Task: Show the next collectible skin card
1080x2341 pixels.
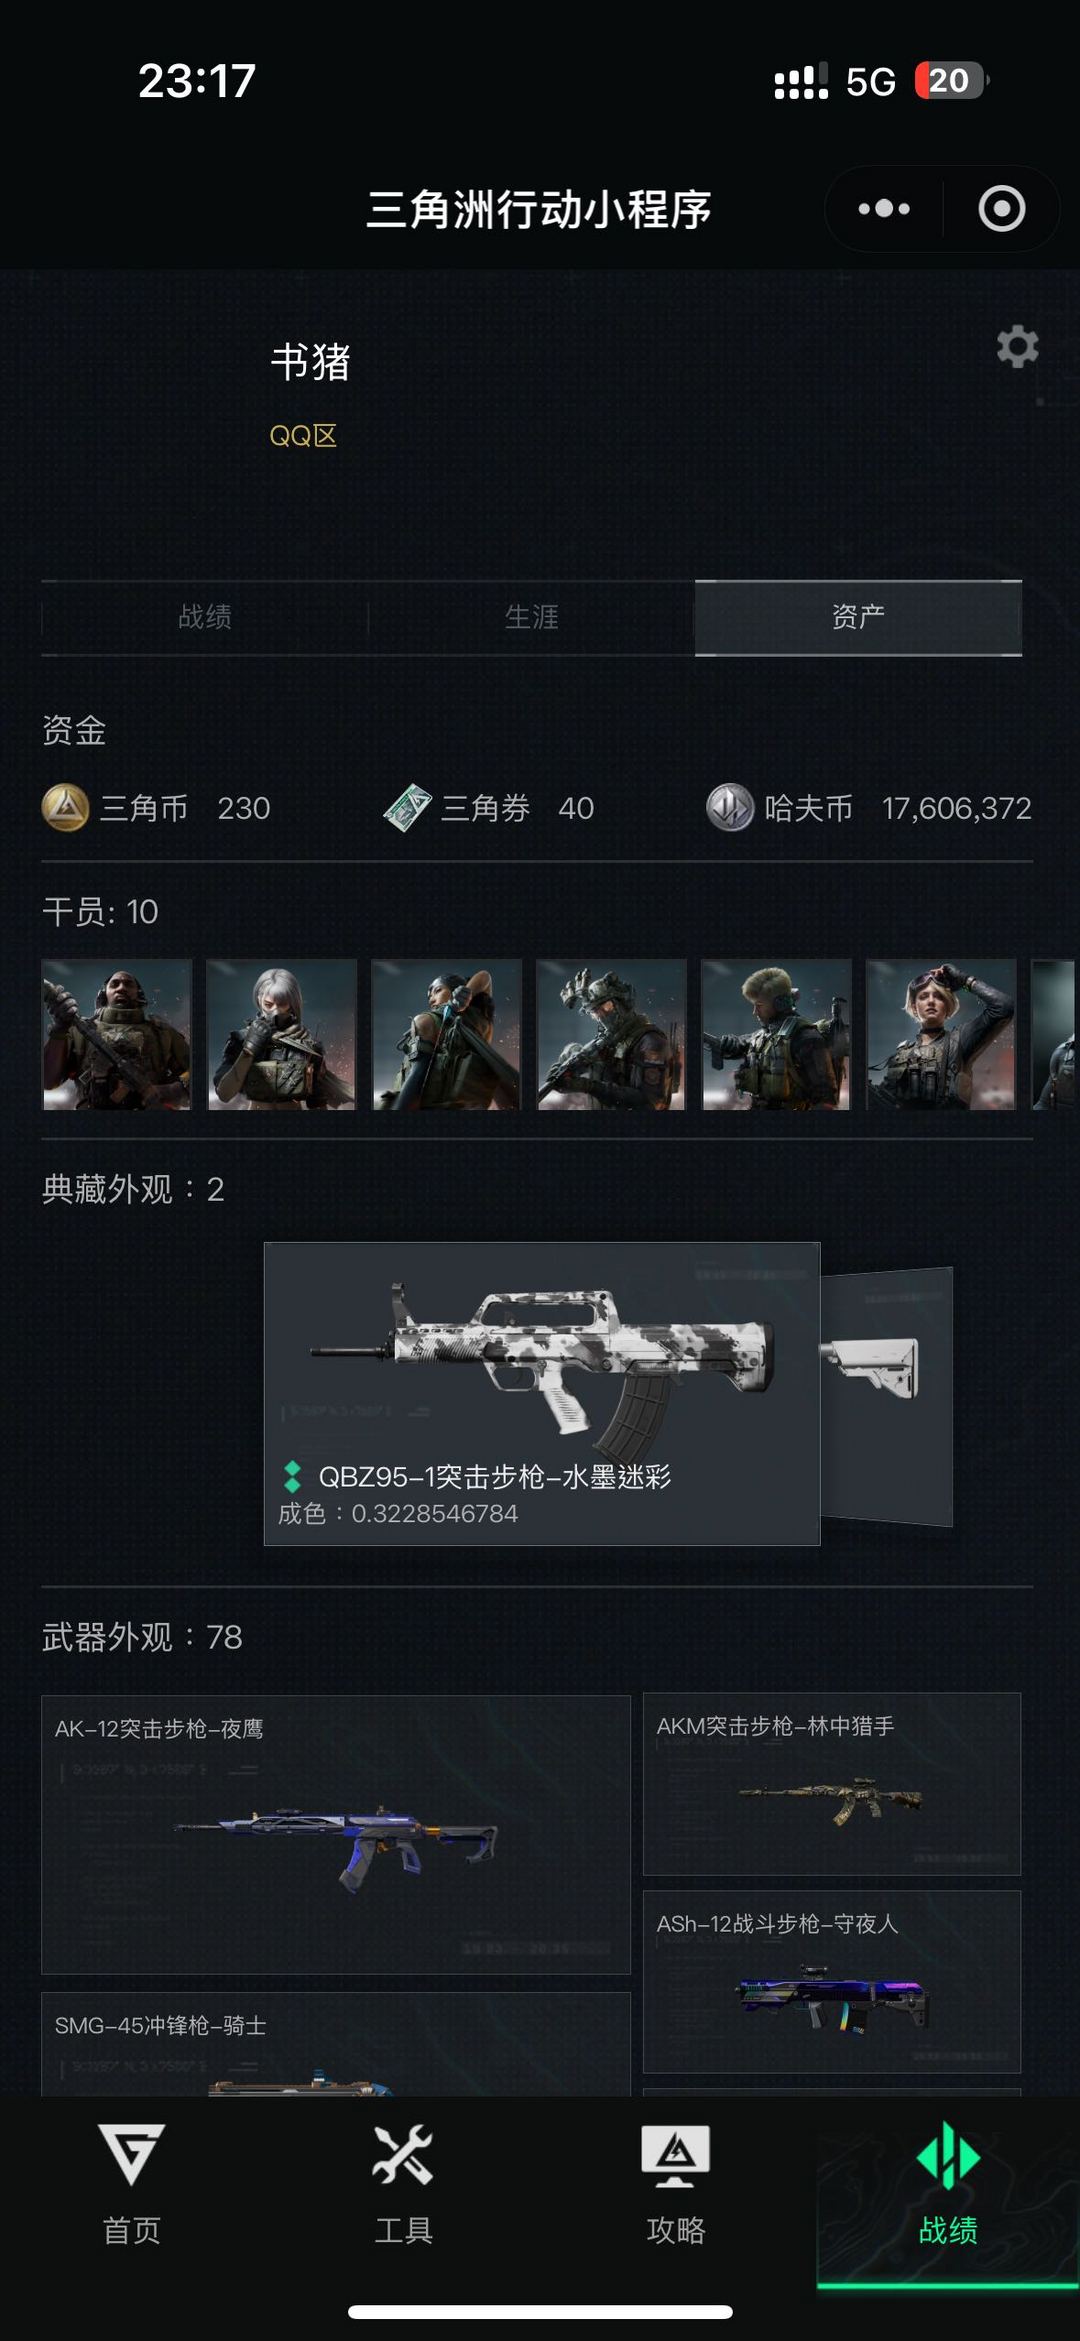Action: click(x=887, y=1396)
